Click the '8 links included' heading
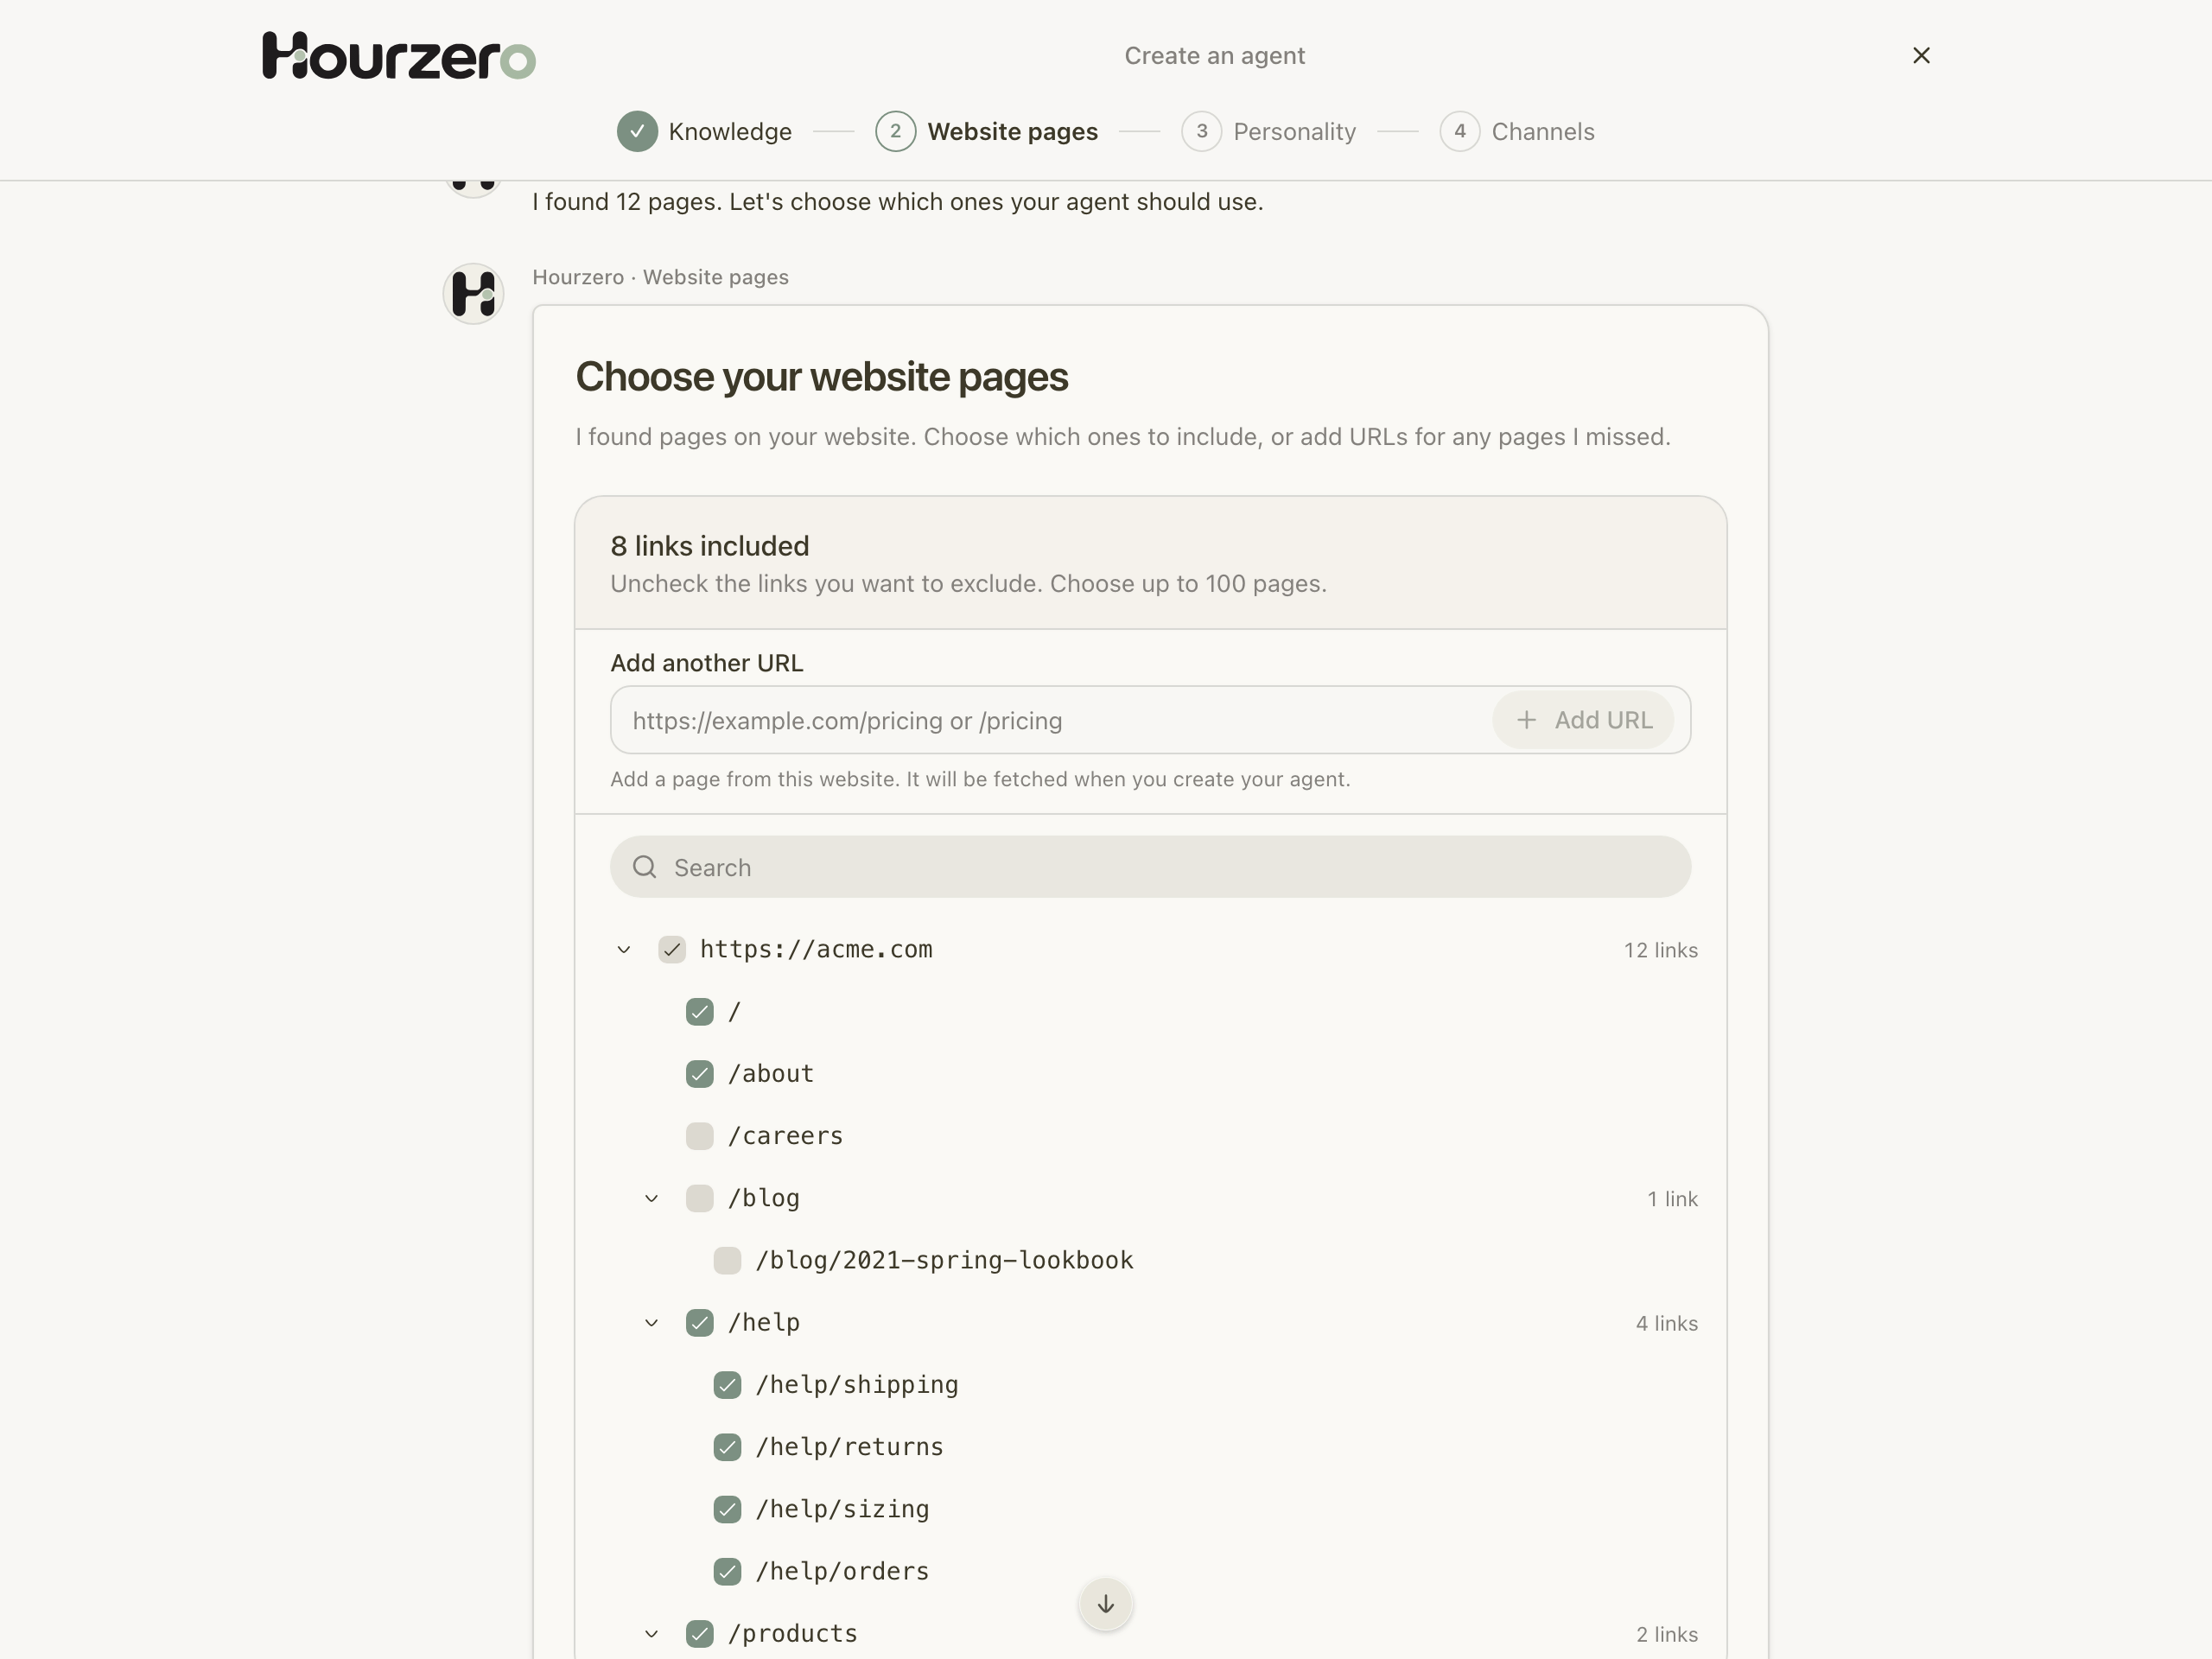 [710, 546]
